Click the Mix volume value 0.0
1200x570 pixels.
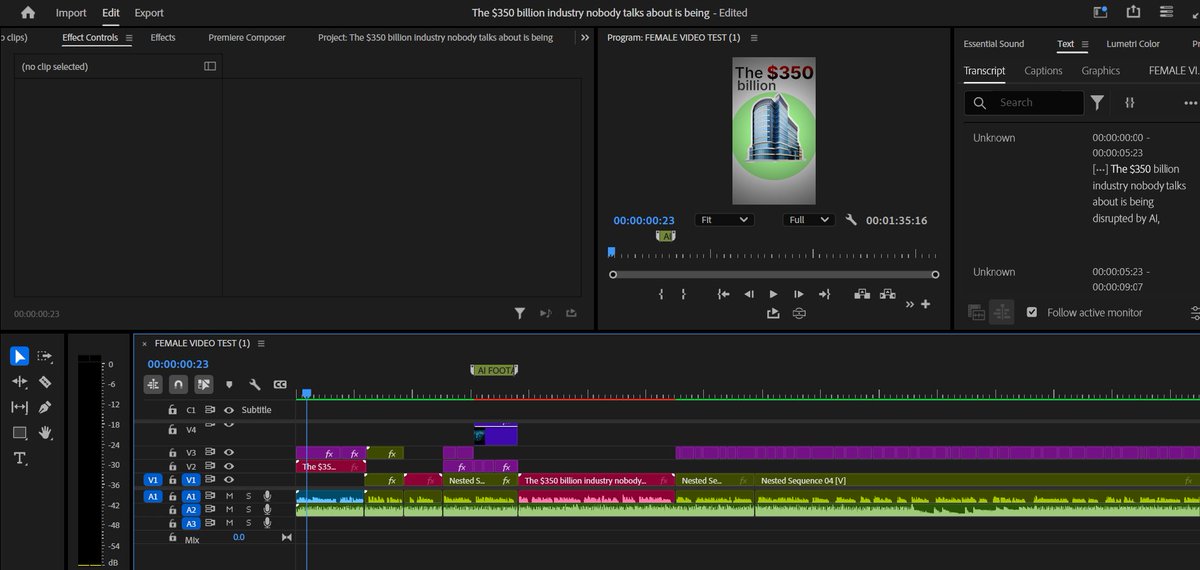(x=239, y=537)
